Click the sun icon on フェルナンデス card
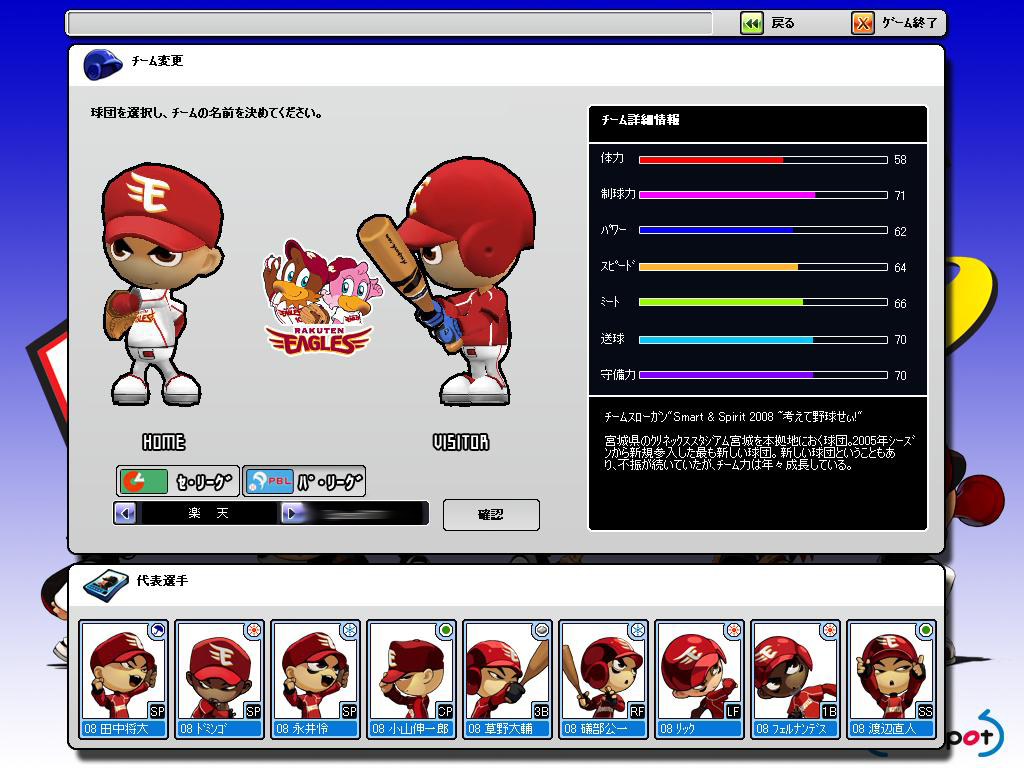This screenshot has width=1024, height=768. click(829, 631)
